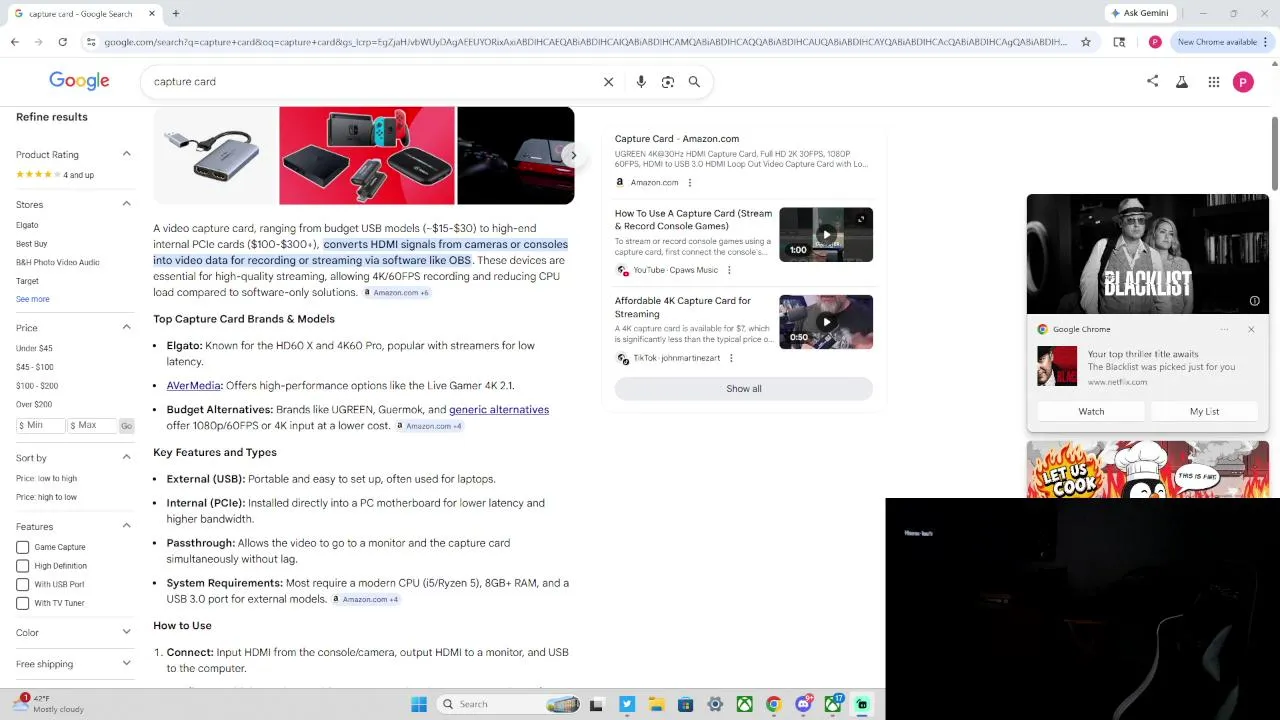Clear the search box with the X
The image size is (1280, 720).
(608, 82)
